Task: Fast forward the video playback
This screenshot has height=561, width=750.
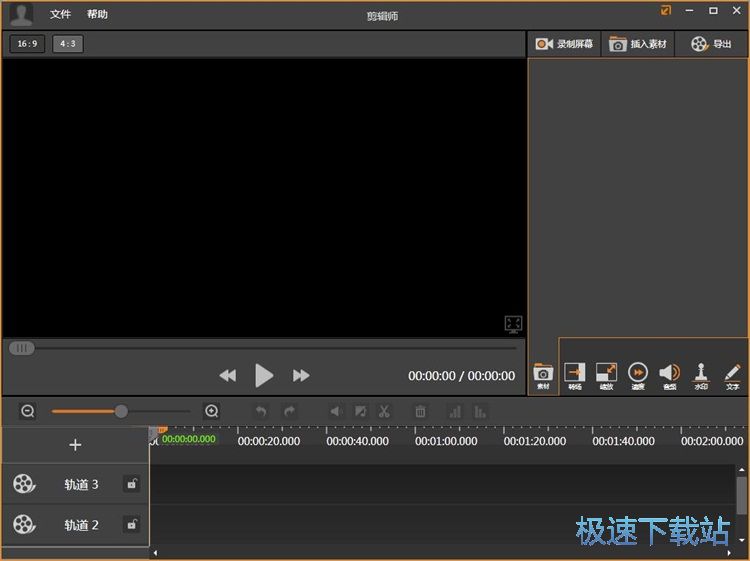Action: [301, 375]
